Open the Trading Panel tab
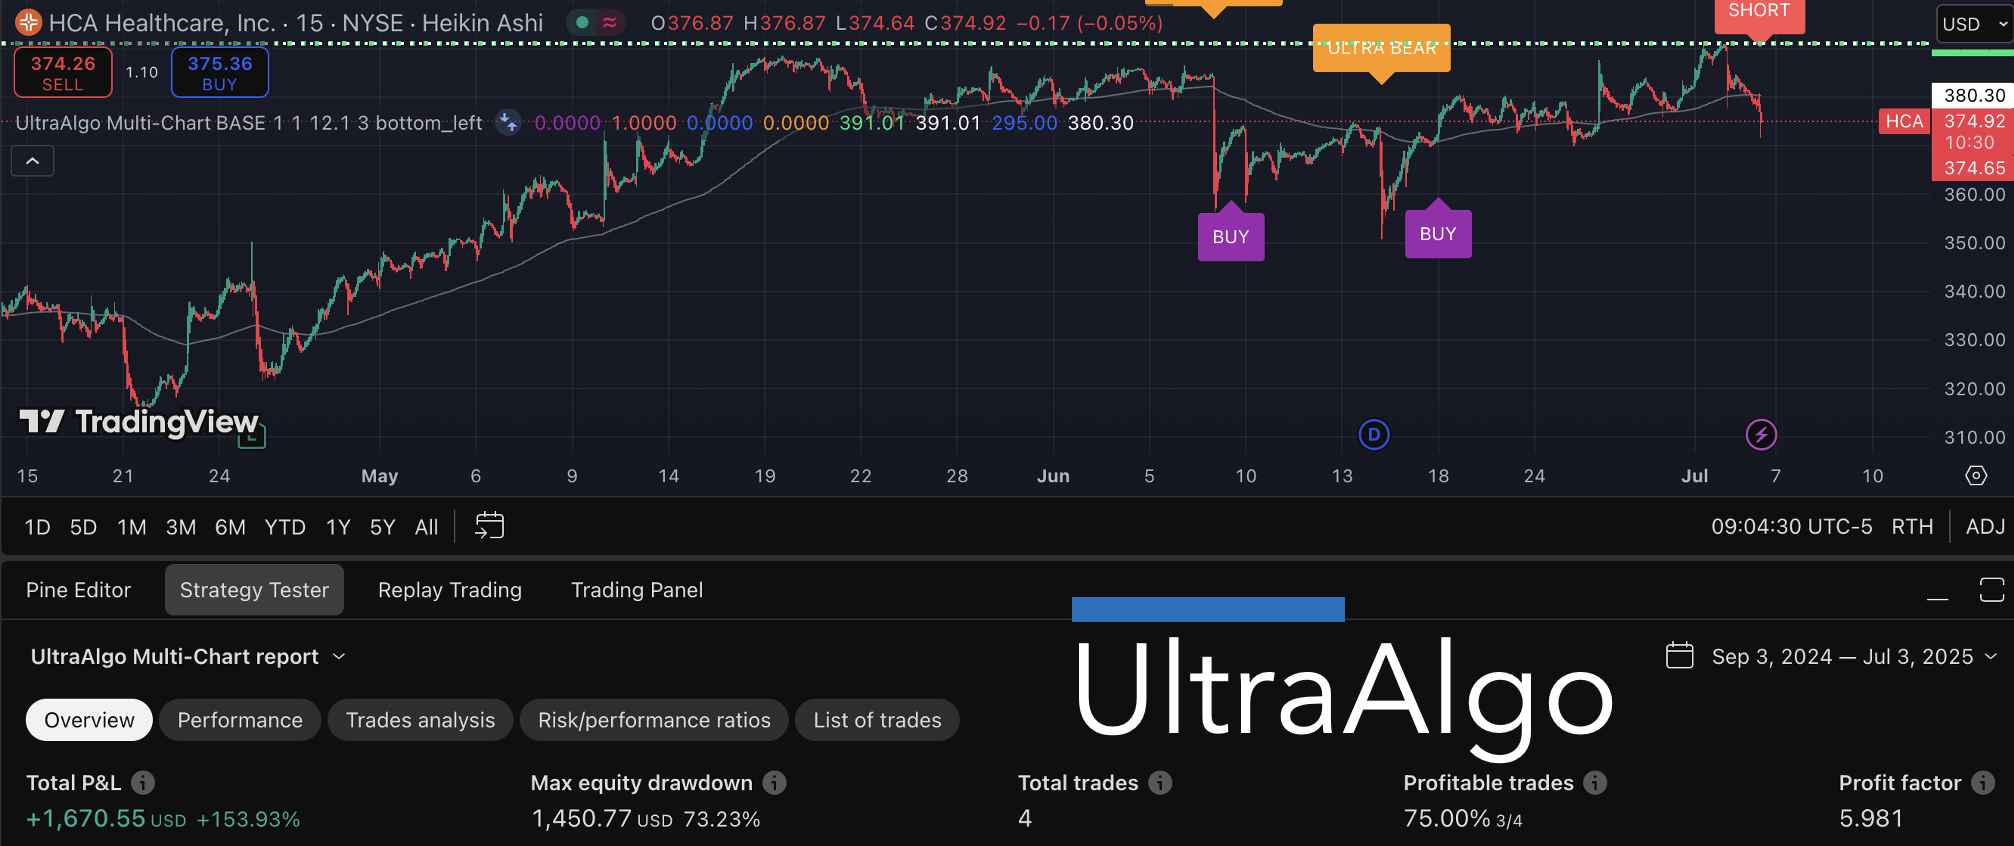2014x846 pixels. pyautogui.click(x=637, y=590)
